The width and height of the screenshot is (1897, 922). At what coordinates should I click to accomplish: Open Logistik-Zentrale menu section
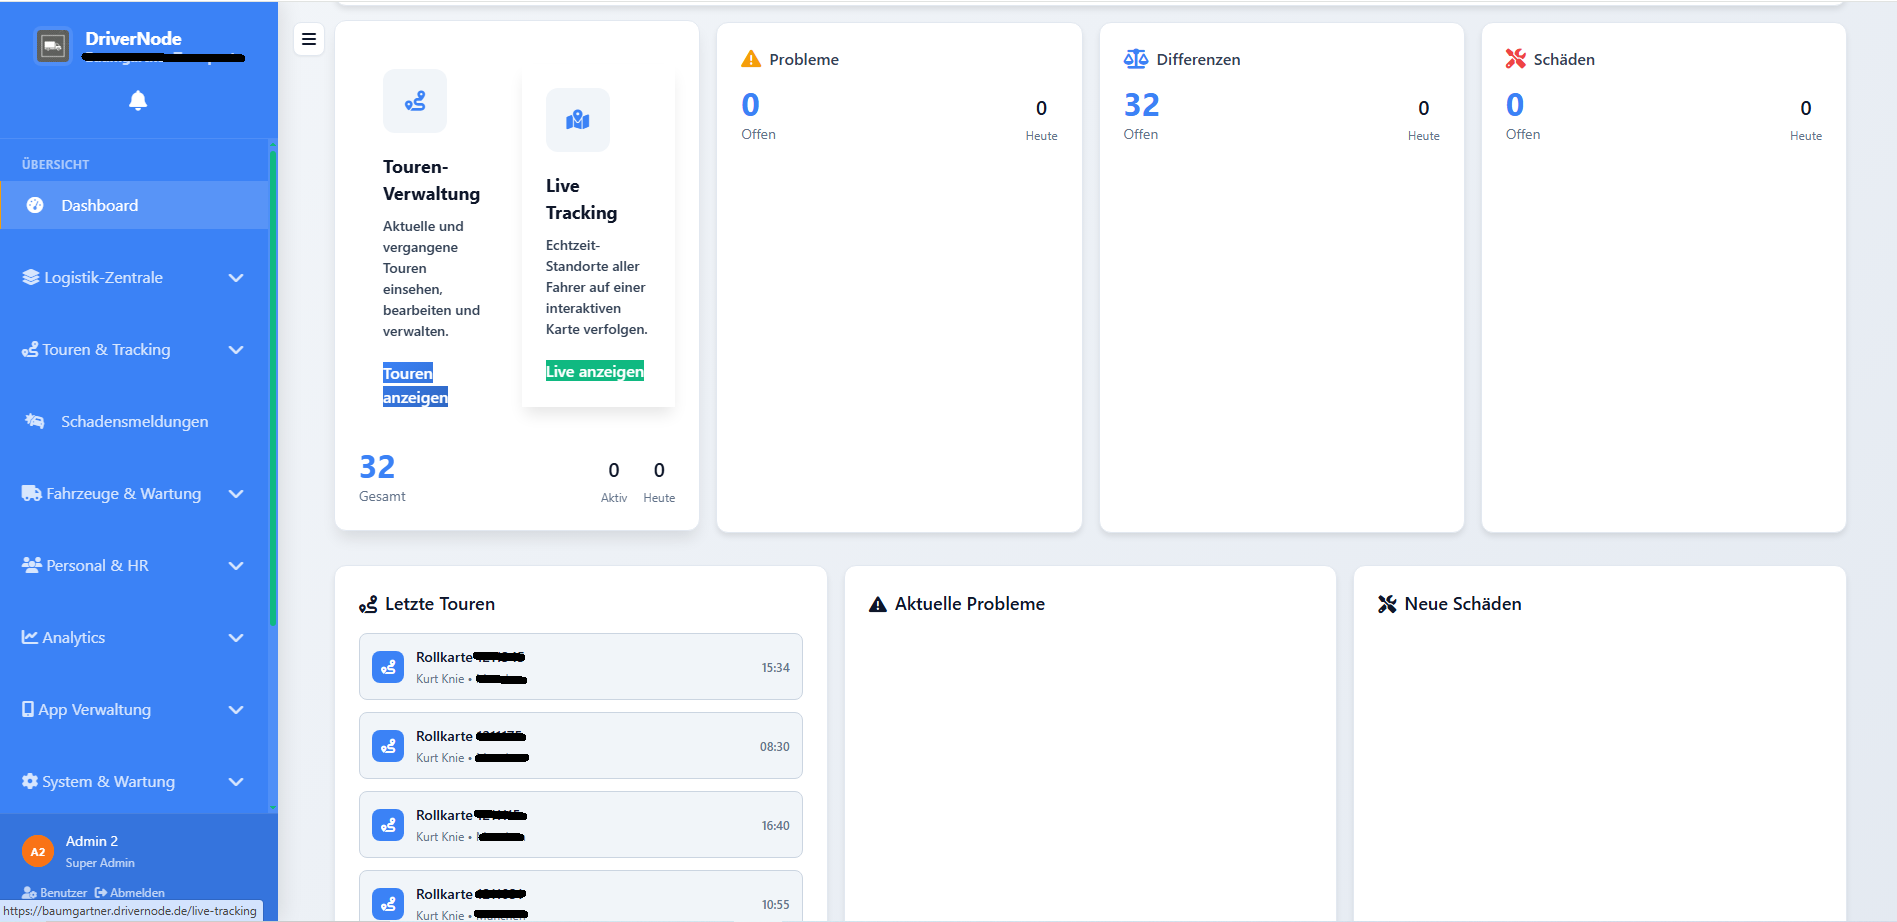click(134, 277)
